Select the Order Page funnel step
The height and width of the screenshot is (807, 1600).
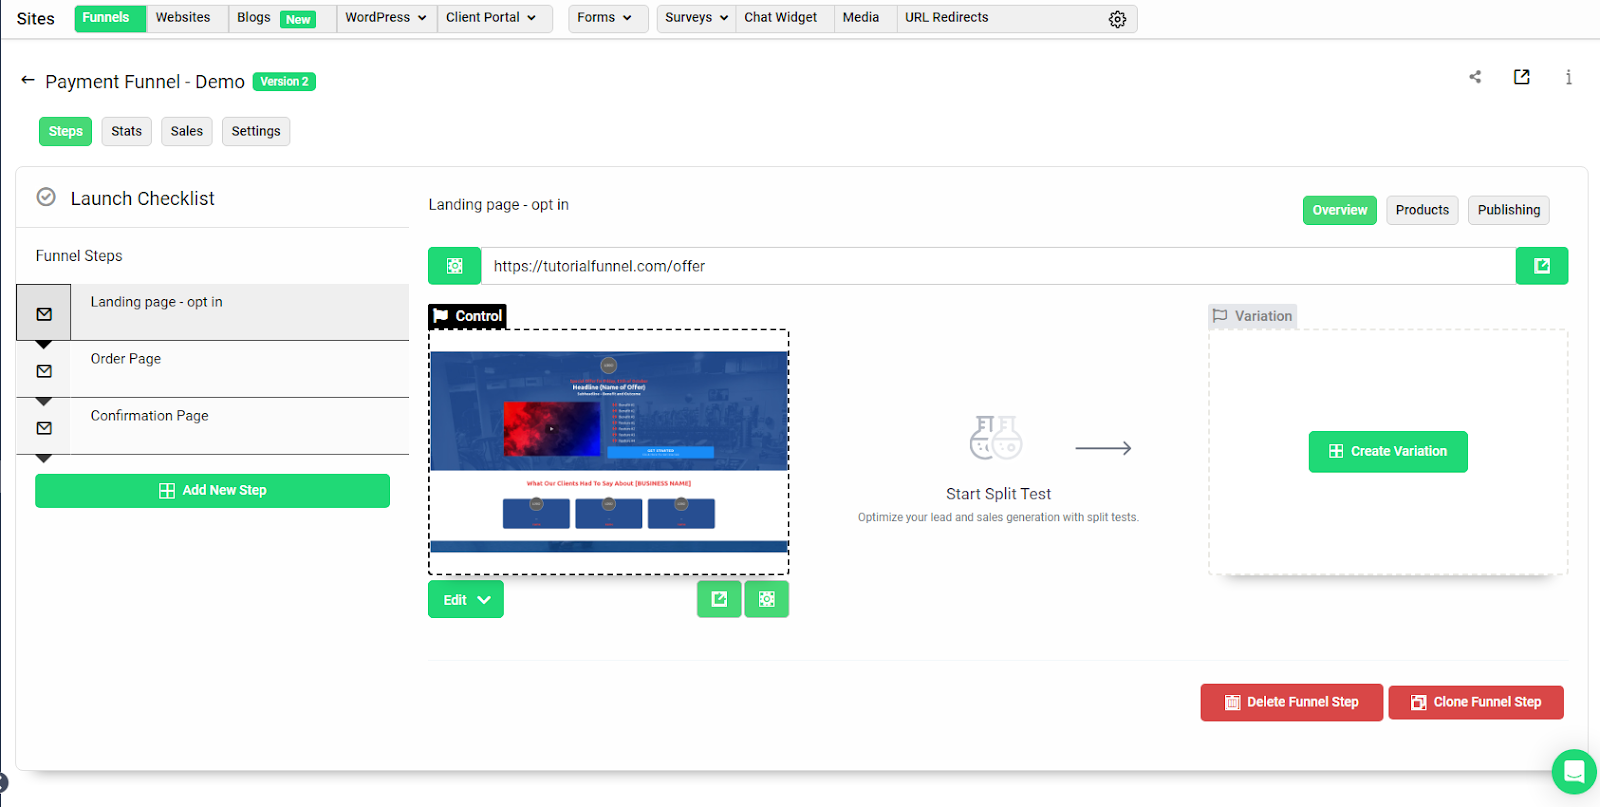pyautogui.click(x=126, y=359)
